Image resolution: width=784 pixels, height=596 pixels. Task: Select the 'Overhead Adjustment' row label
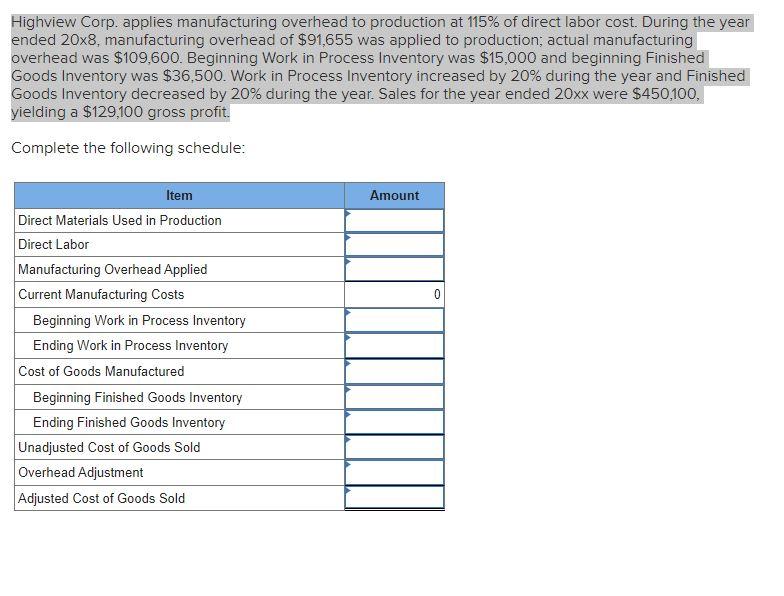[x=81, y=472]
